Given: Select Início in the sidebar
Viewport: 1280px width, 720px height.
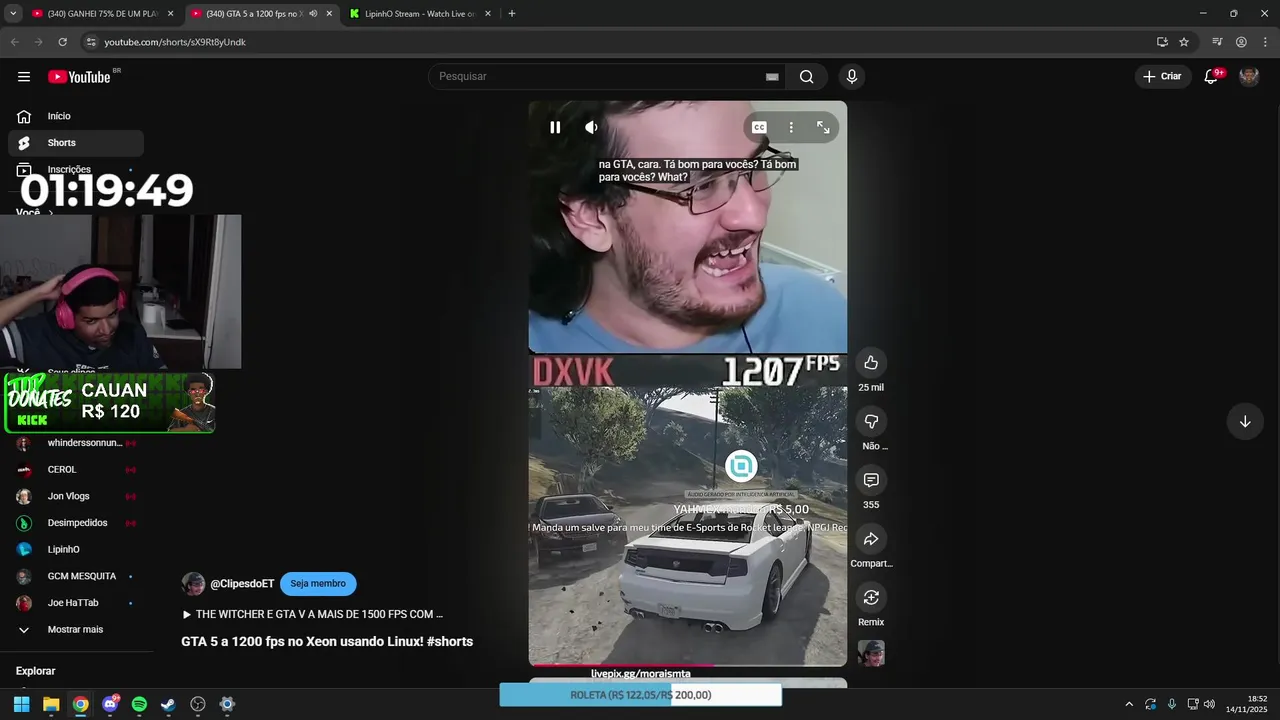Looking at the screenshot, I should 76,116.
